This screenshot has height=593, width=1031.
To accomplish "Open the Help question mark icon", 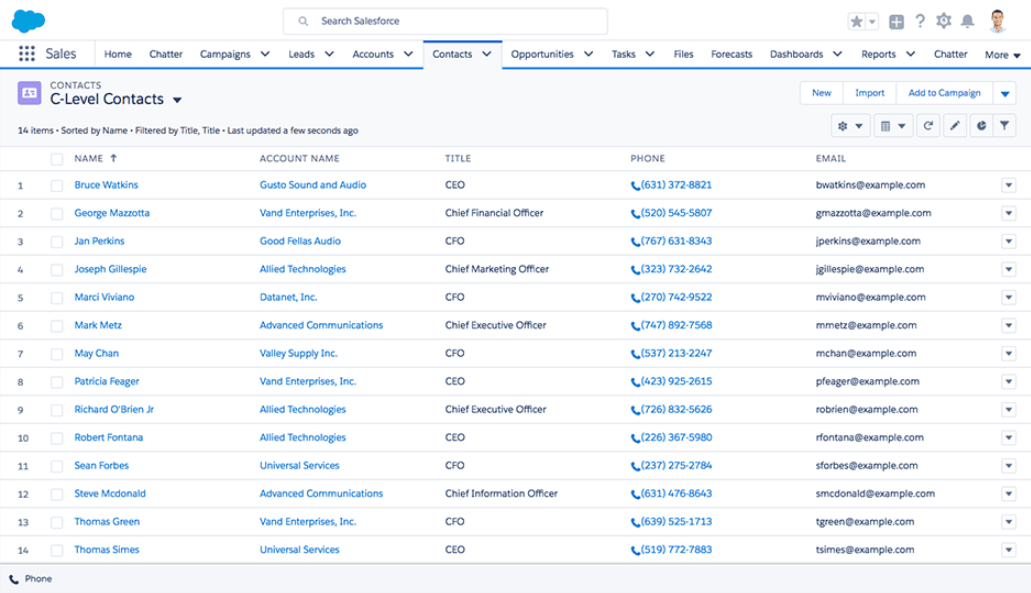I will (x=920, y=21).
